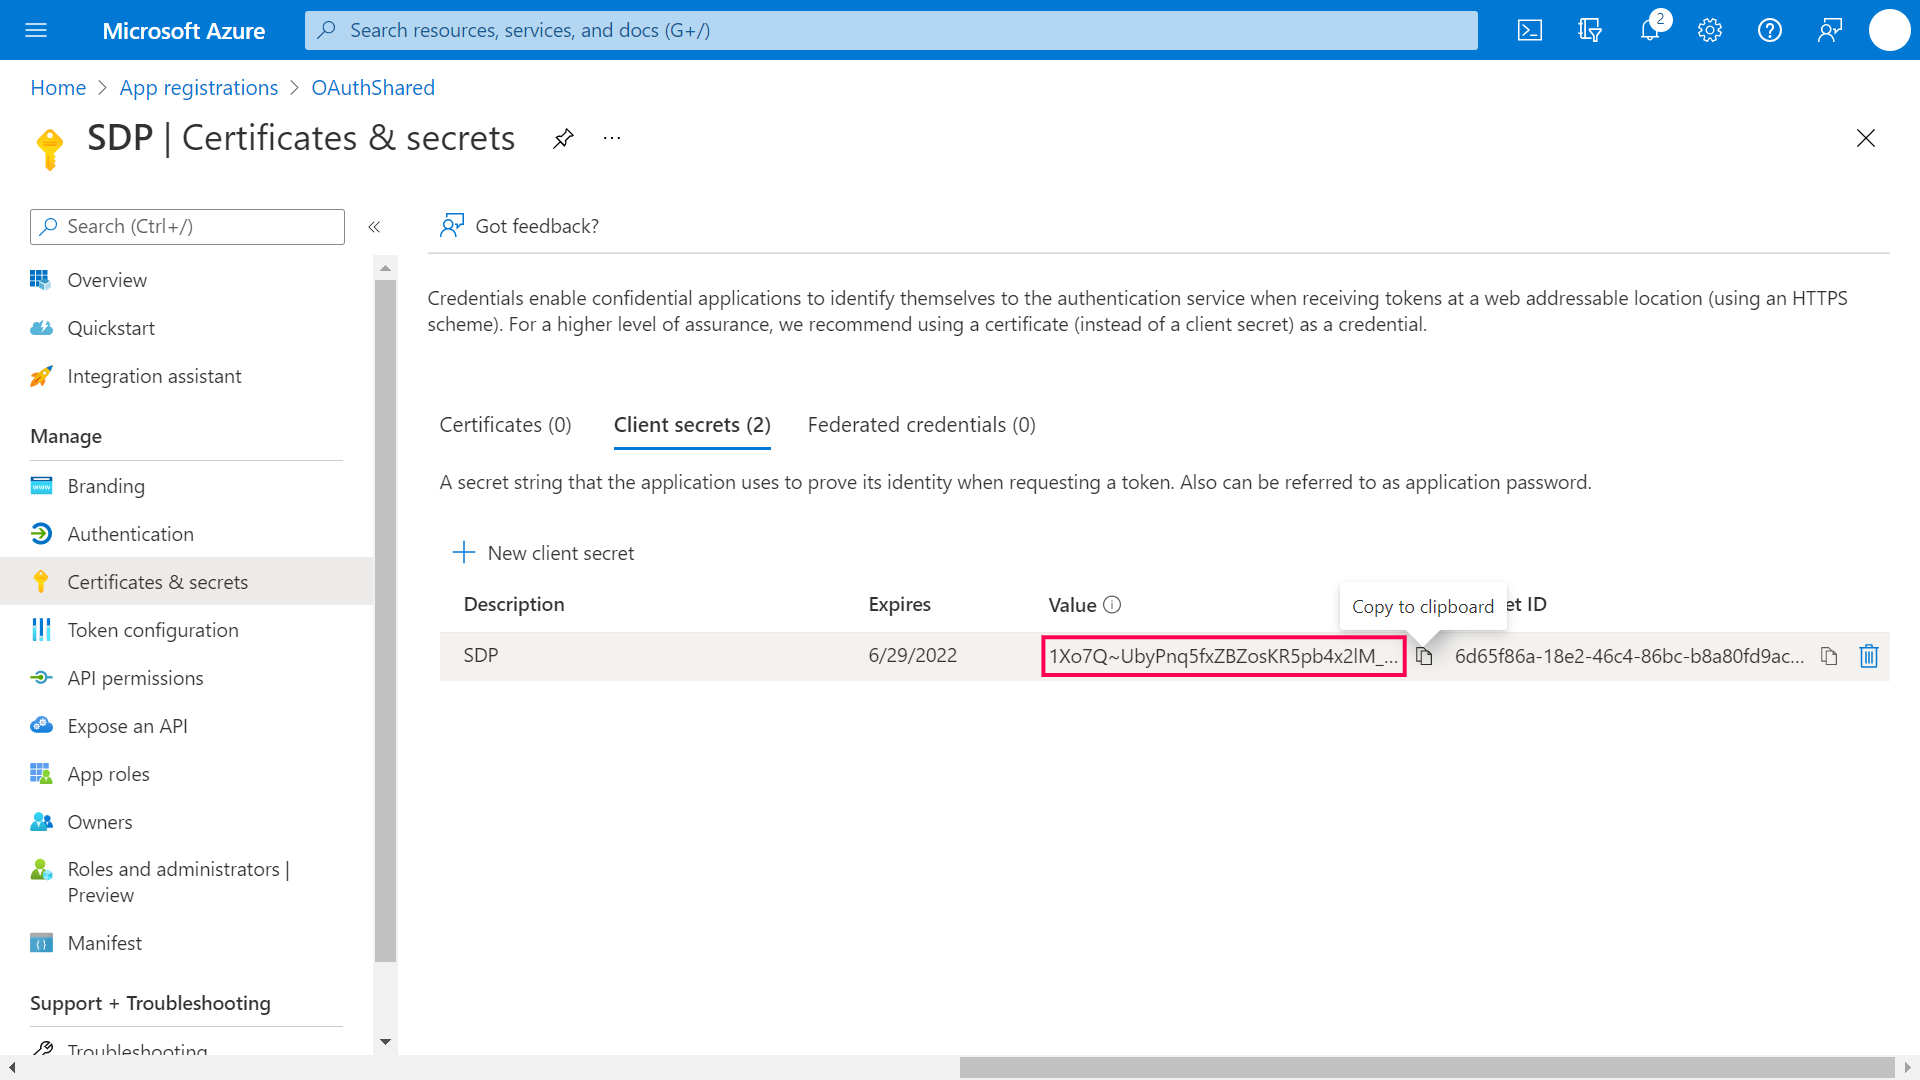Open the portal hamburger menu
Image resolution: width=1920 pixels, height=1080 pixels.
36,30
